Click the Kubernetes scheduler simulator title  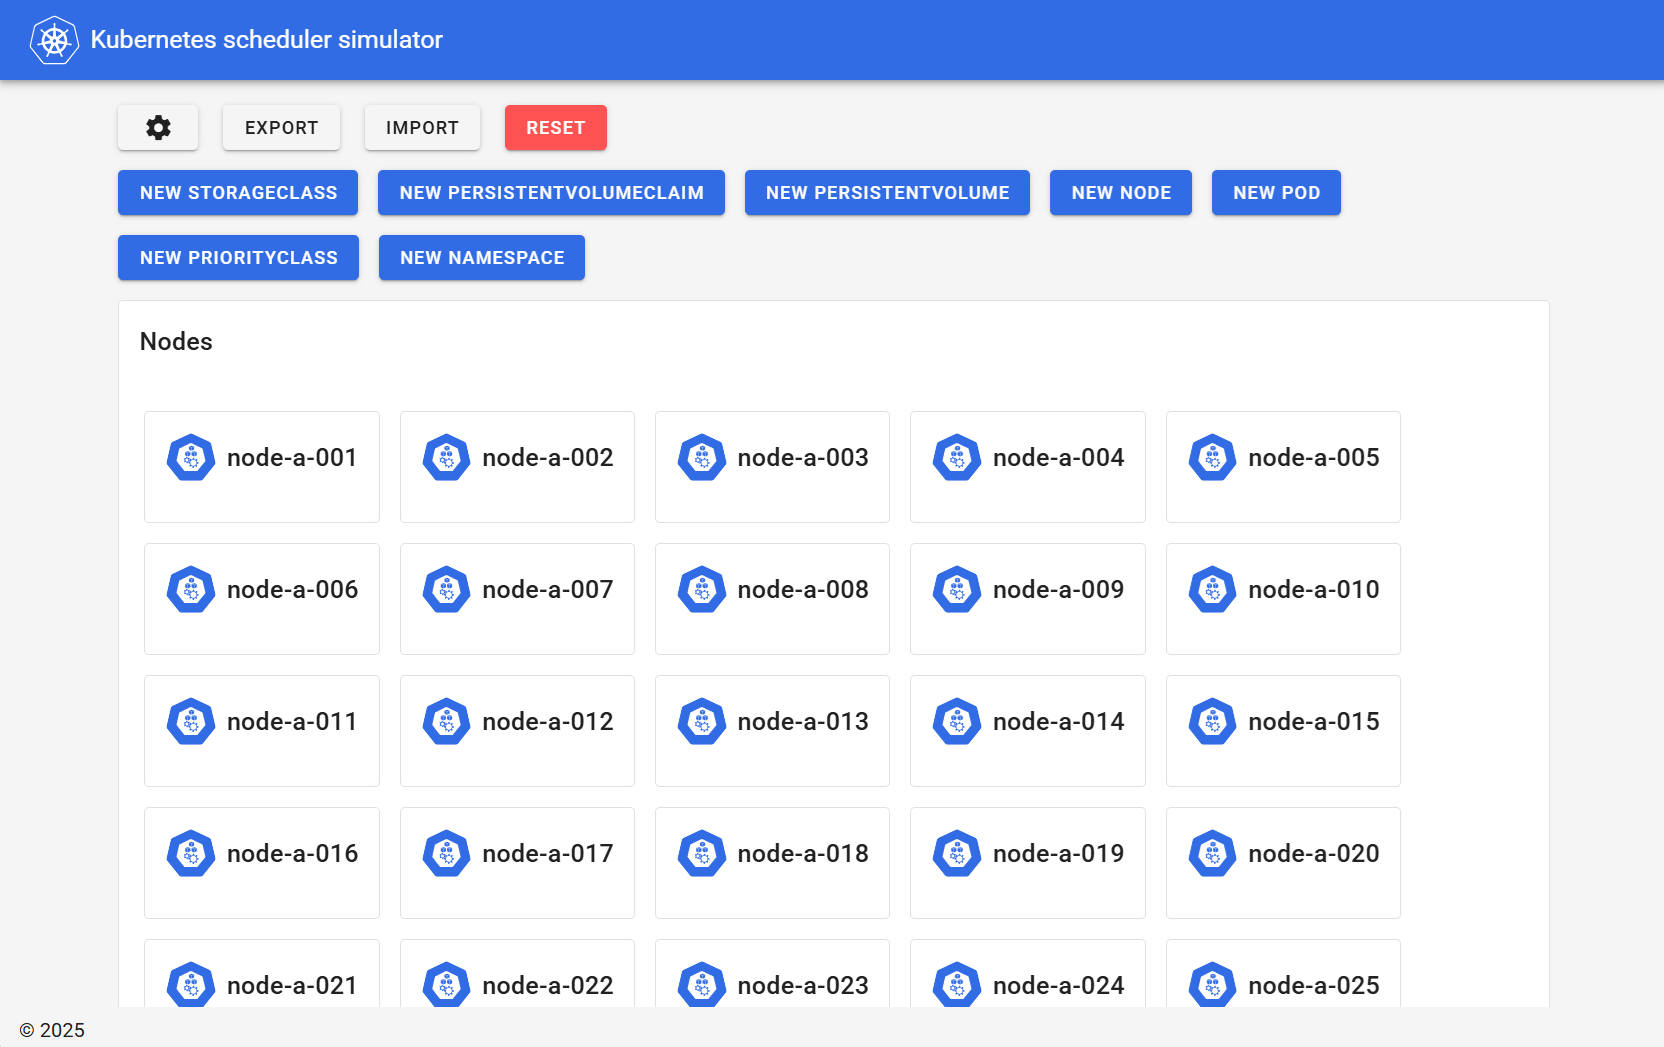tap(266, 40)
